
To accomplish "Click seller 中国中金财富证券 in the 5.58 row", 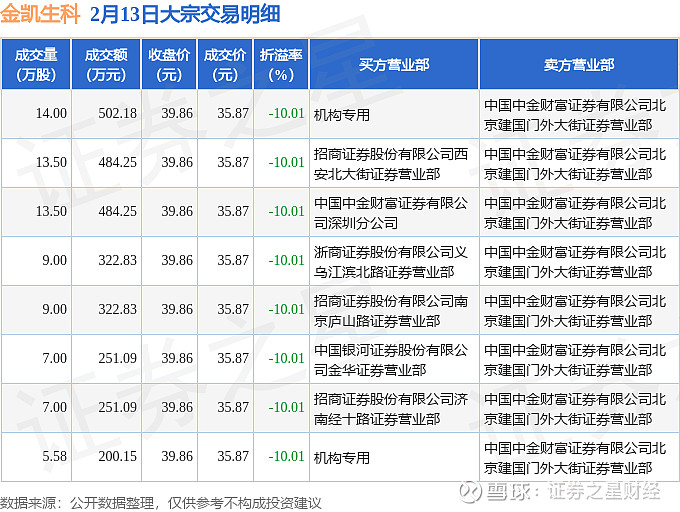I will [575, 458].
